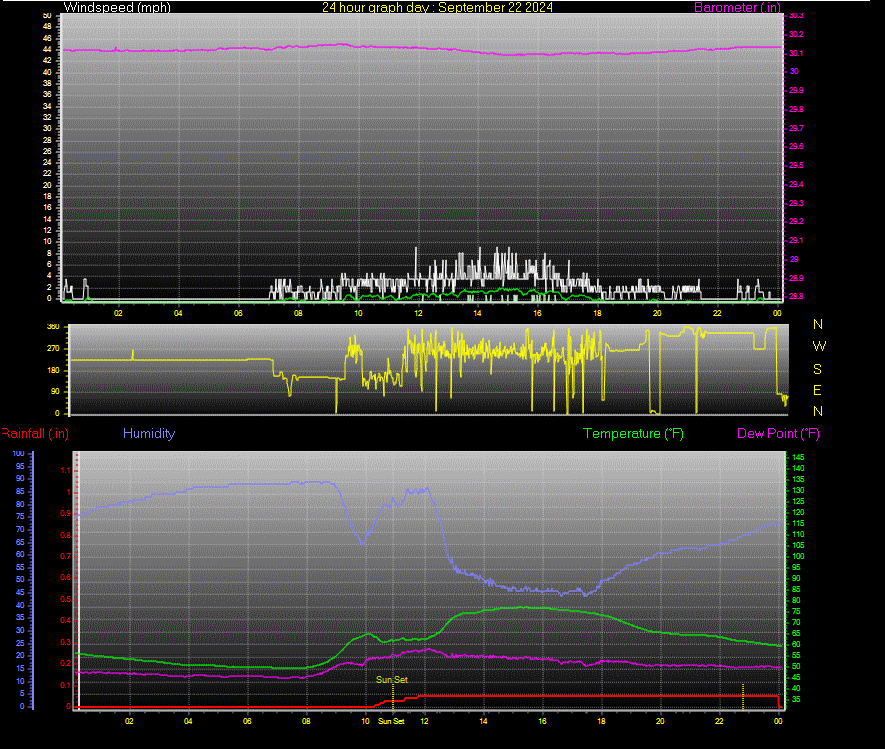Click hour "14" on the bottom graph time axis

coord(483,721)
